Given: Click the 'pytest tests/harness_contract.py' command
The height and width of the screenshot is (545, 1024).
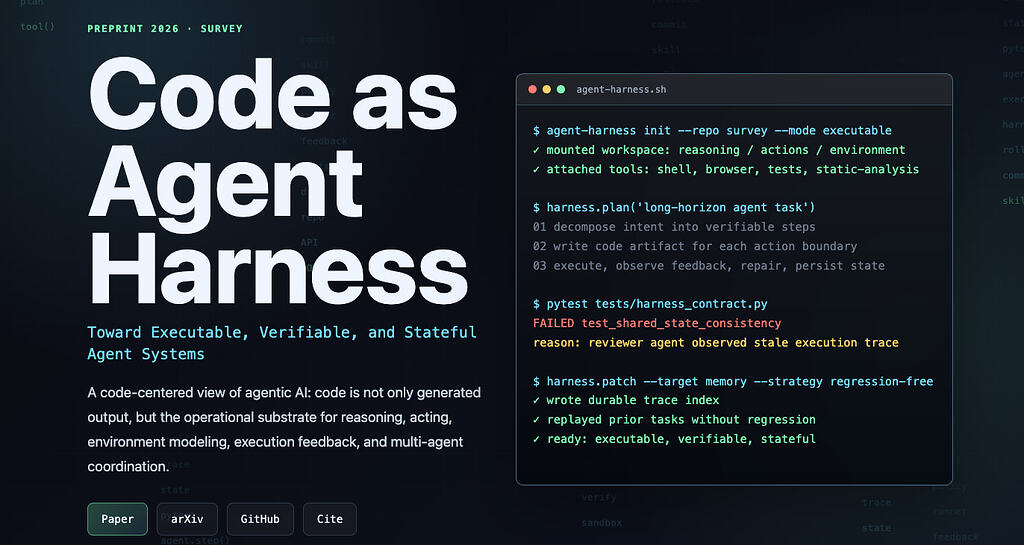Looking at the screenshot, I should [650, 304].
